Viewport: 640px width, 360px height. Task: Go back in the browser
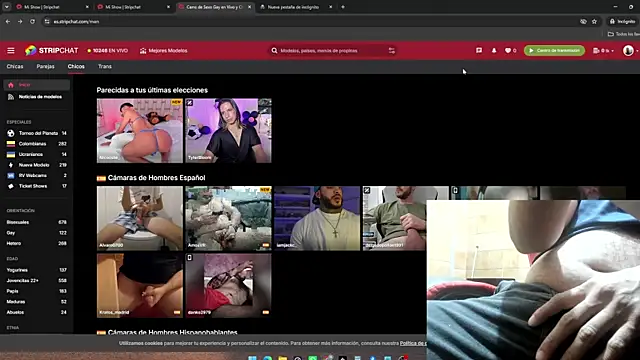point(8,21)
